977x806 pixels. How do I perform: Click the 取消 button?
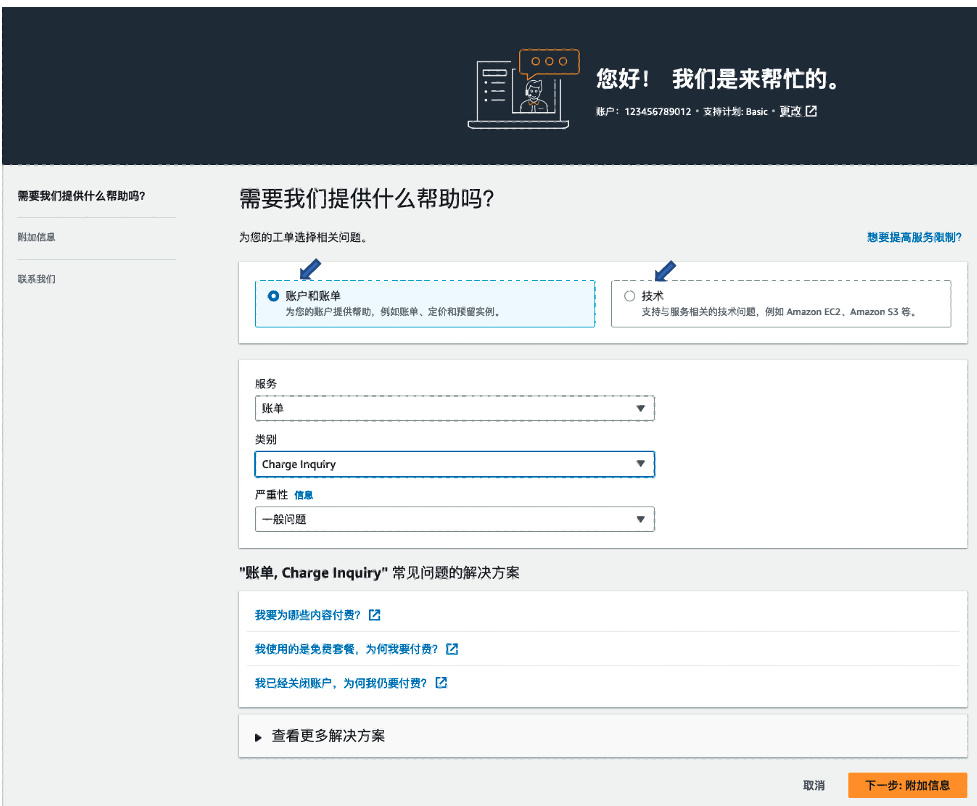[x=812, y=786]
